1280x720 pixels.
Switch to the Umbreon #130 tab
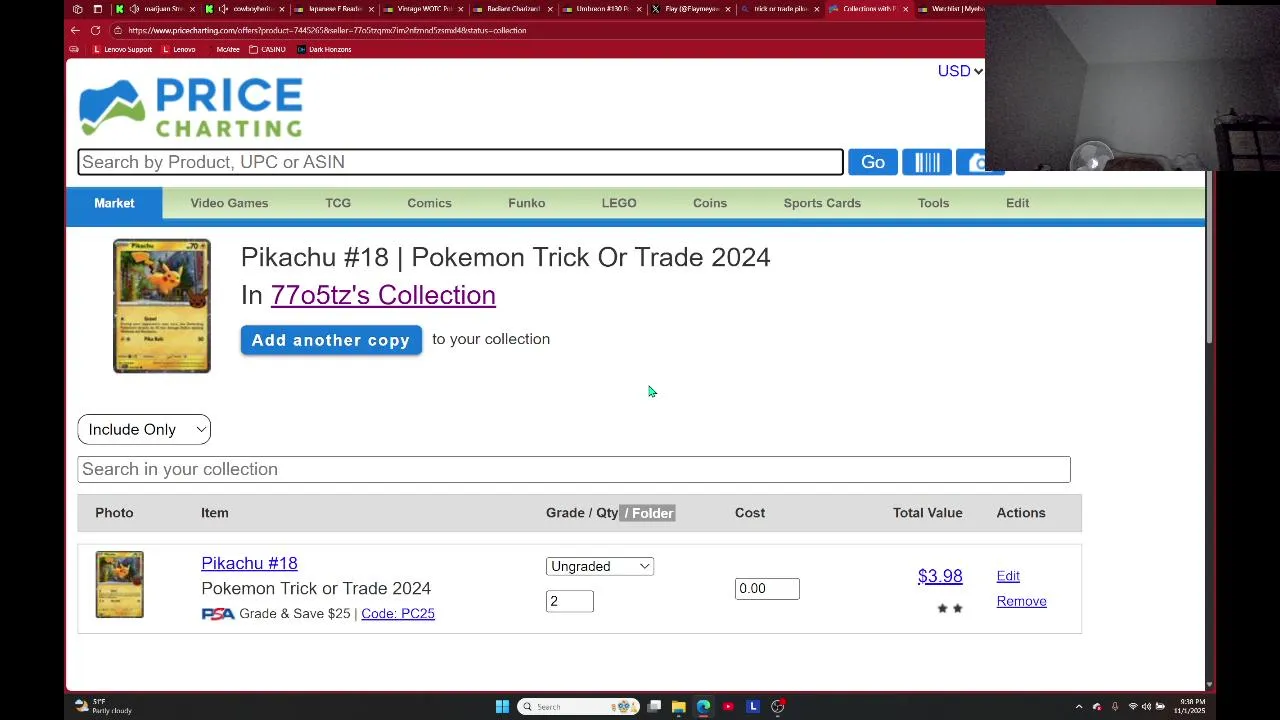coord(601,9)
